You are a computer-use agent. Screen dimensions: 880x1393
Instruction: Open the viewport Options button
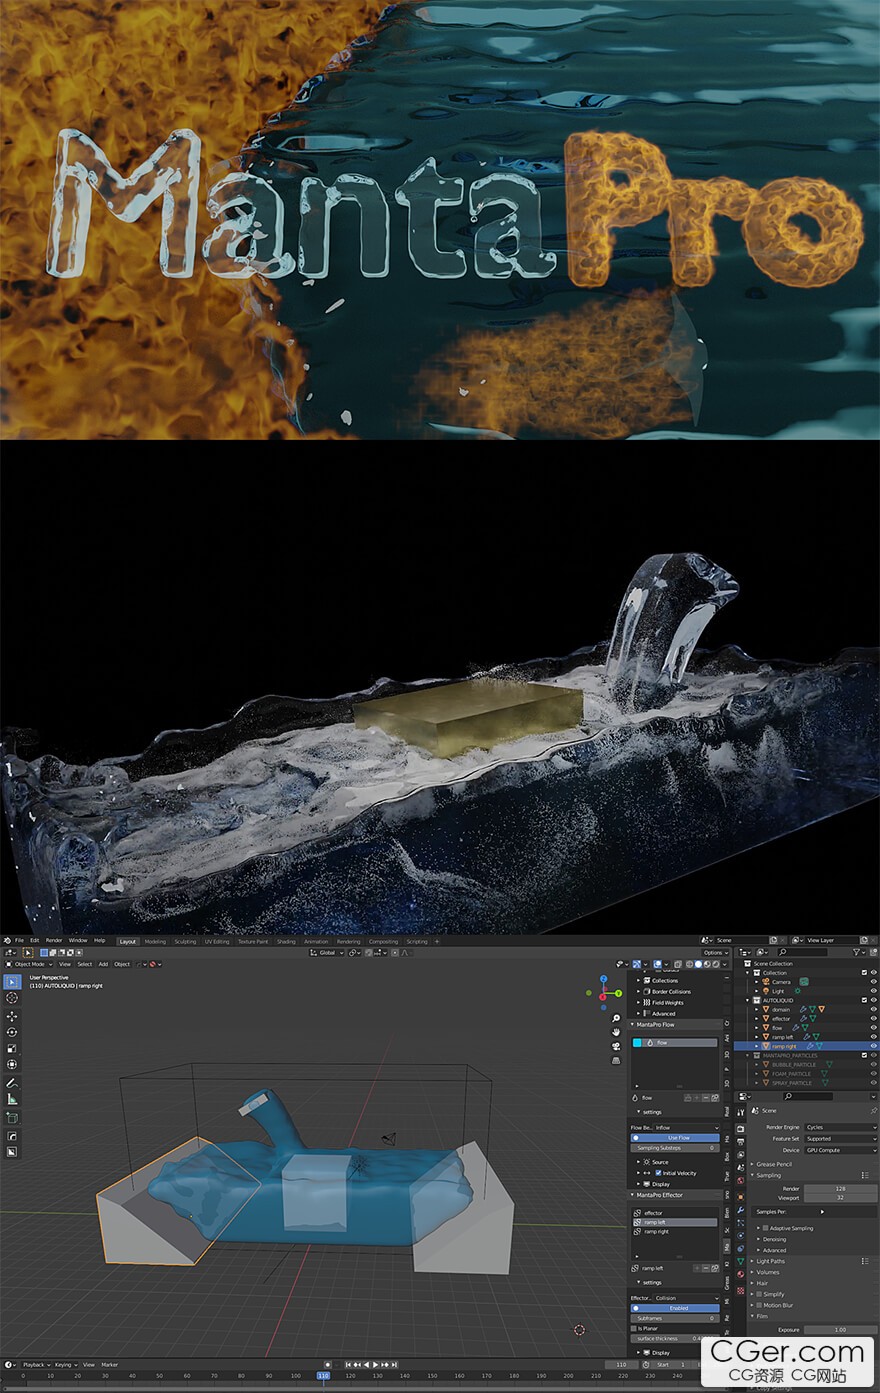pyautogui.click(x=716, y=953)
